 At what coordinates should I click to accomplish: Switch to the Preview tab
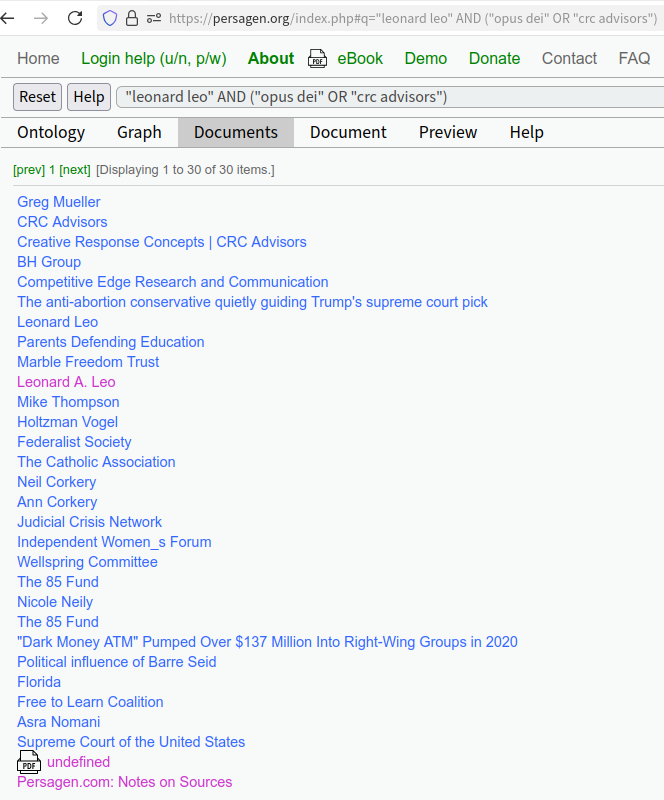[x=448, y=133]
